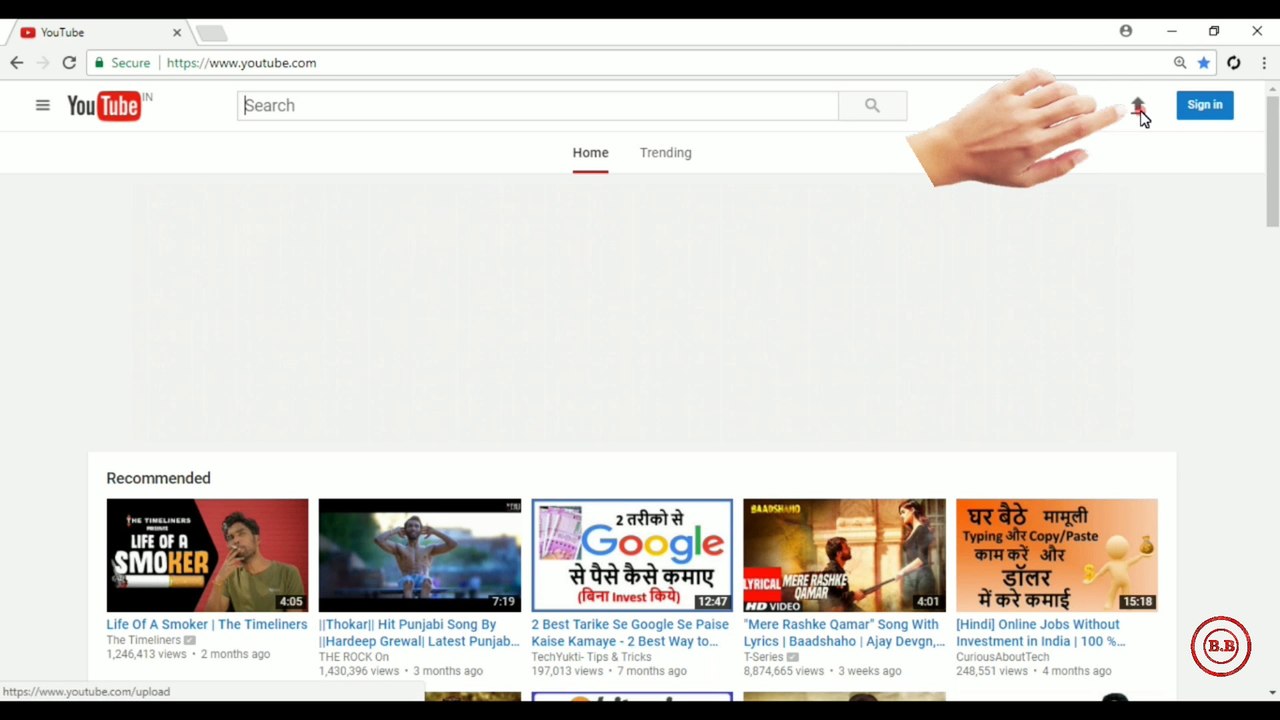Click the address bar URL
Screen dimensions: 1280x720
(x=242, y=63)
